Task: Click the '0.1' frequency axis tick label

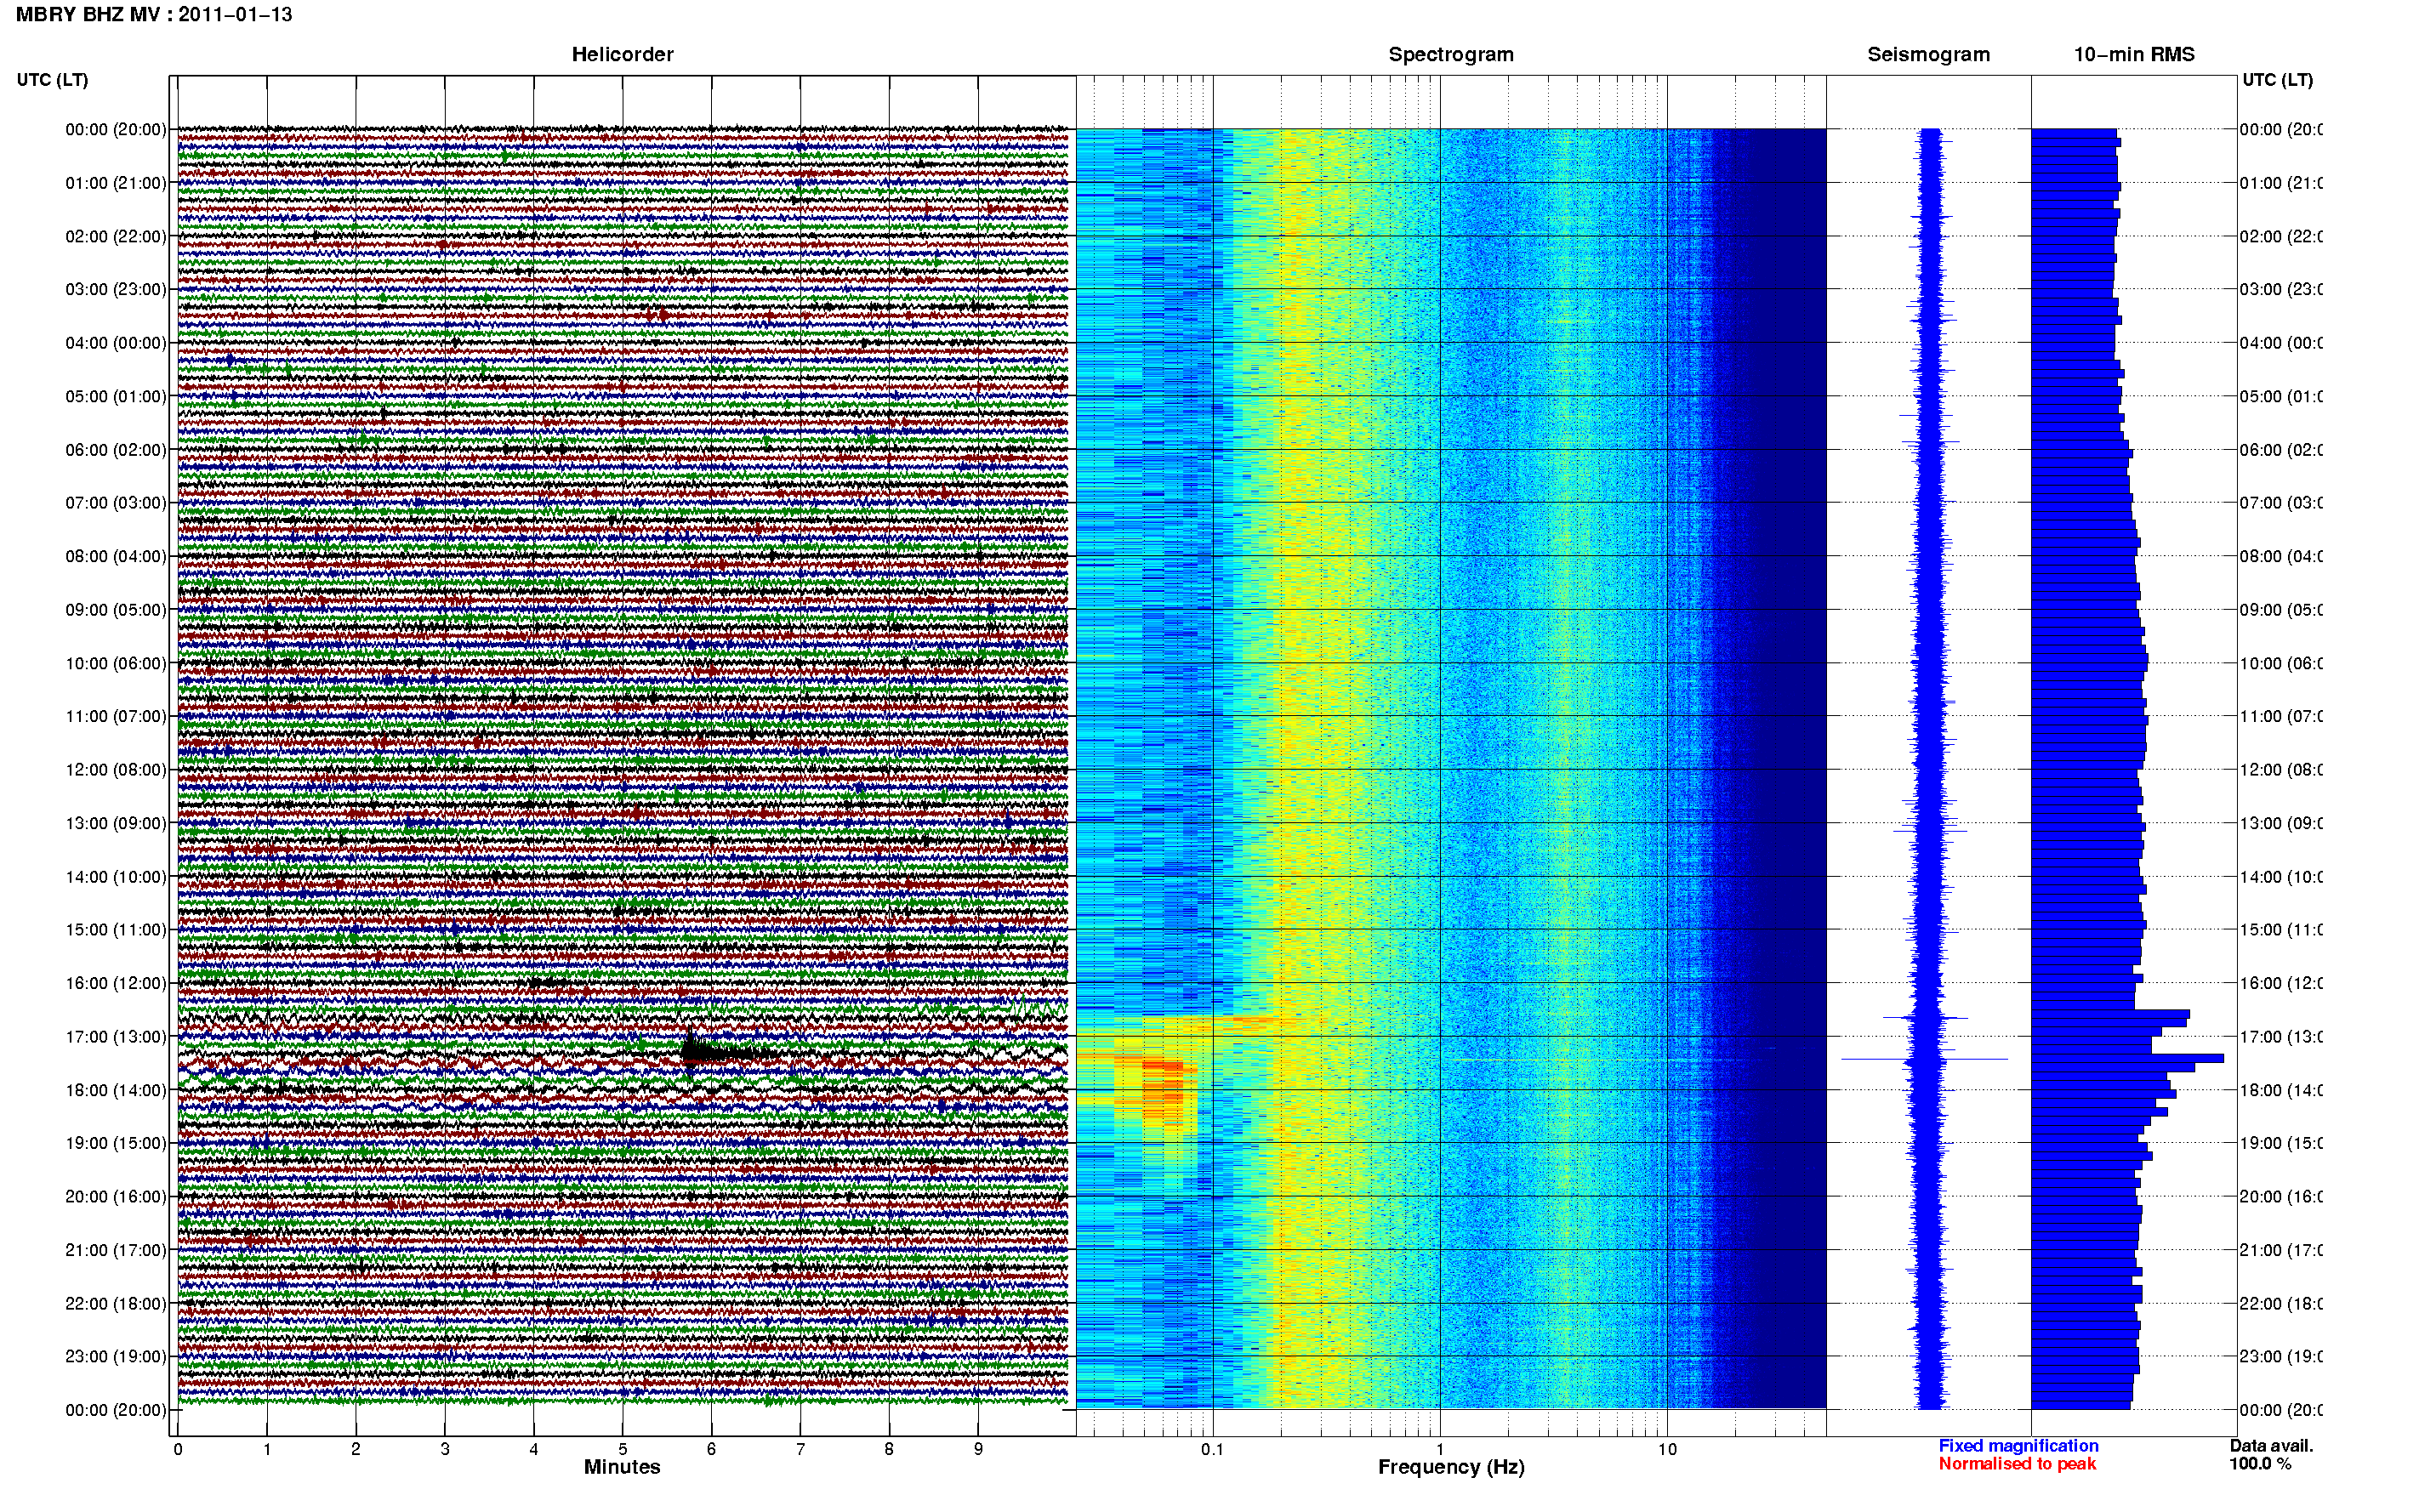Action: [x=1212, y=1449]
